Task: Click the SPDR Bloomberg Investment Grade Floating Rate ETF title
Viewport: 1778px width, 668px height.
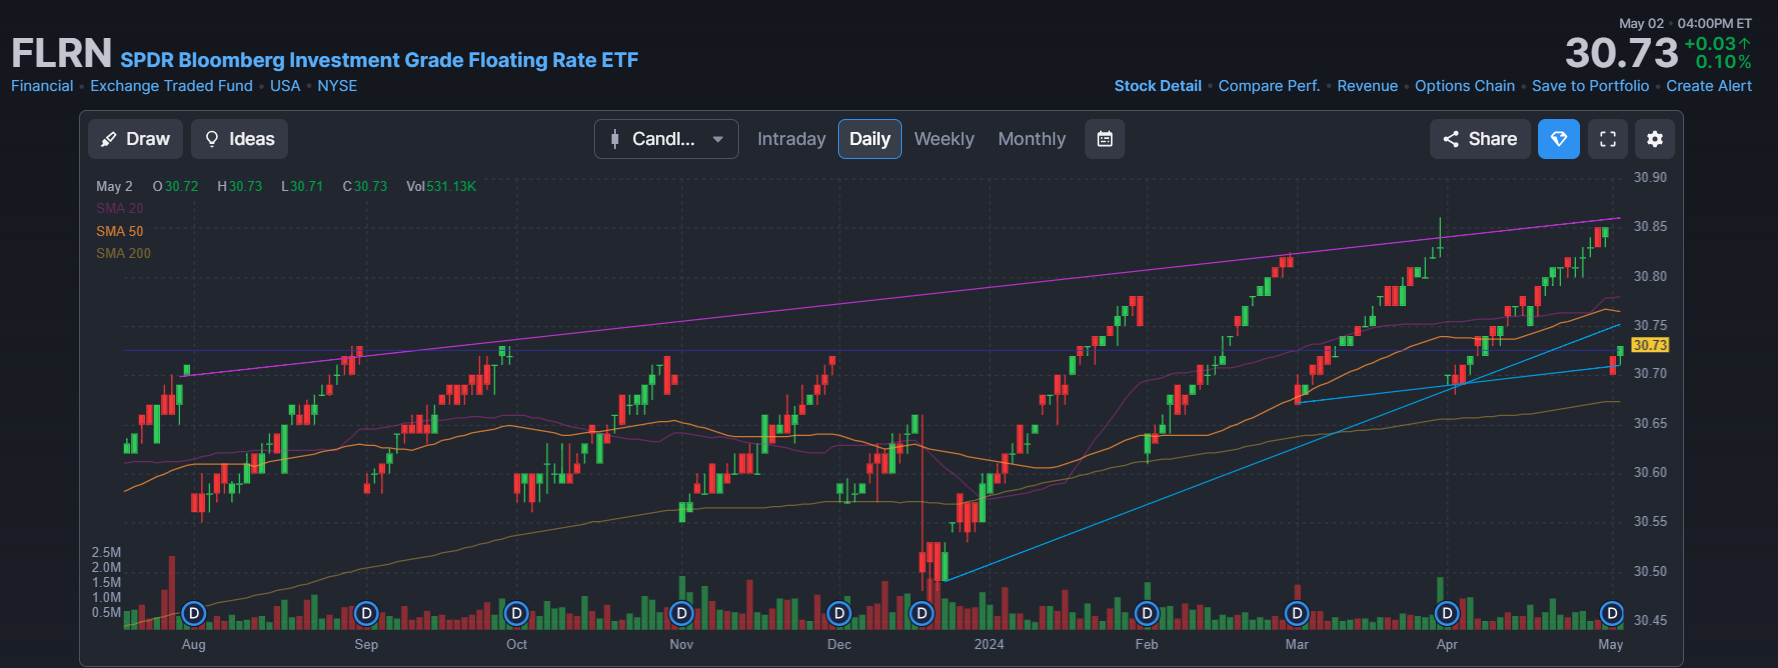Action: [x=379, y=60]
